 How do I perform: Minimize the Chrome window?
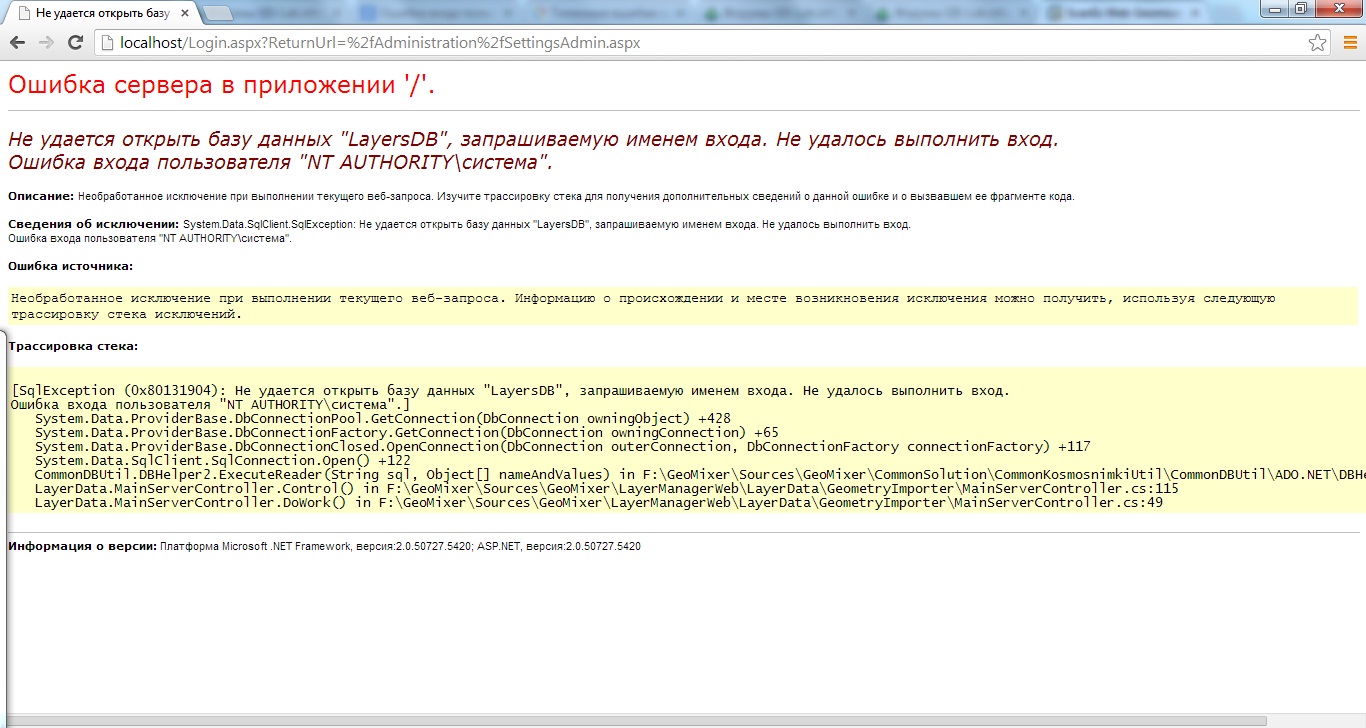pos(1276,9)
